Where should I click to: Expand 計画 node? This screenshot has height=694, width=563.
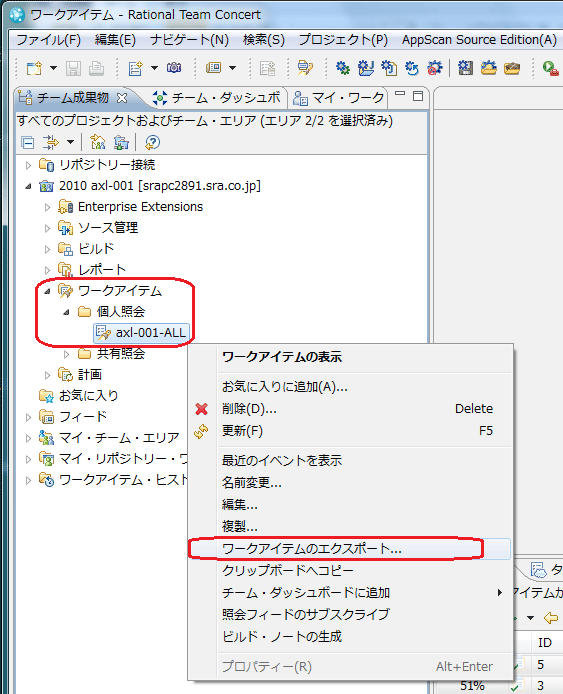(x=47, y=375)
